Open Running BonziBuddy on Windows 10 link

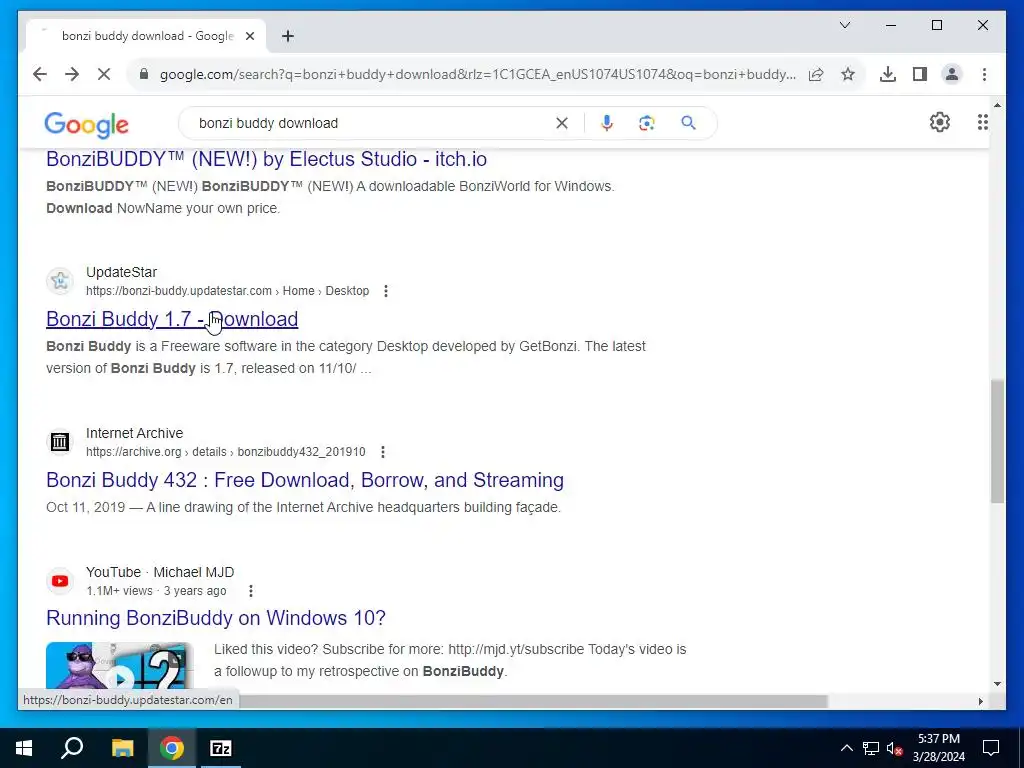[x=216, y=618]
